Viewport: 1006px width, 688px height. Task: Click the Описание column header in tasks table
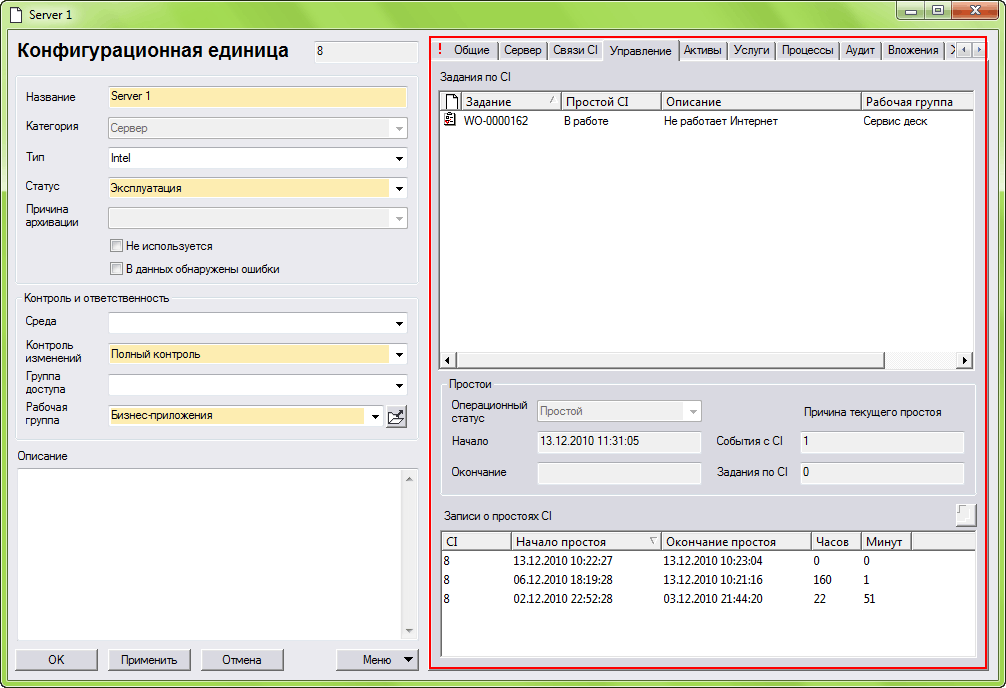pos(761,101)
